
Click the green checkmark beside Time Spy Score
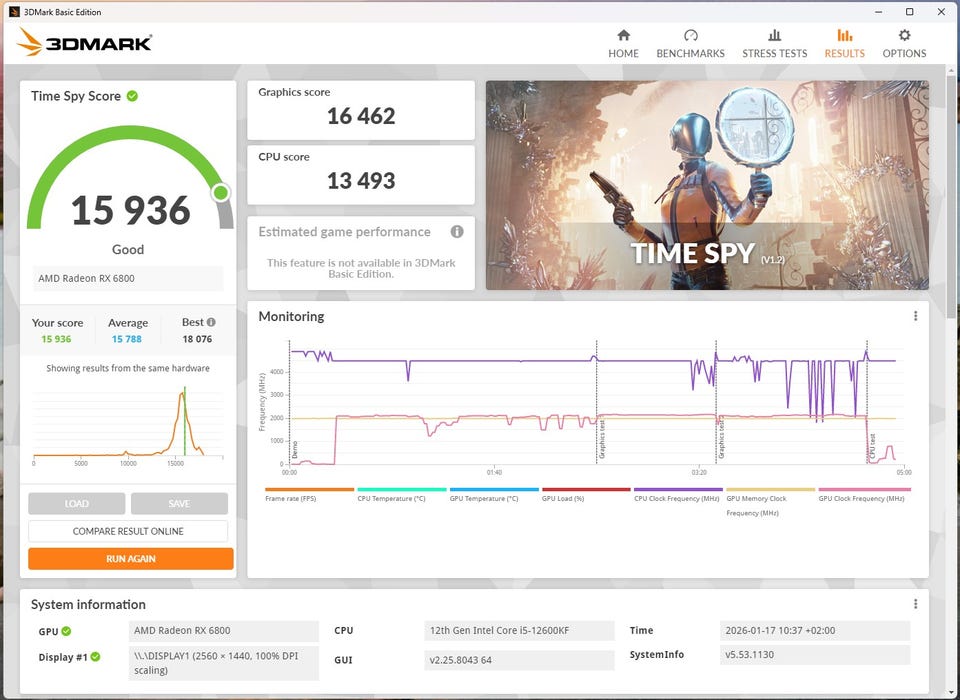(132, 96)
